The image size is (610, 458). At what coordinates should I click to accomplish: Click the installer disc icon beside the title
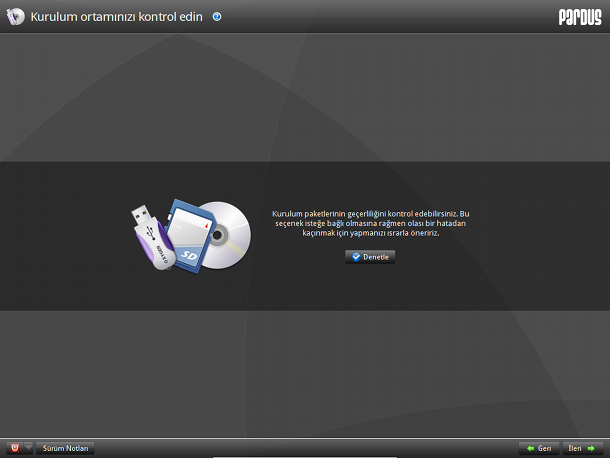[16, 17]
